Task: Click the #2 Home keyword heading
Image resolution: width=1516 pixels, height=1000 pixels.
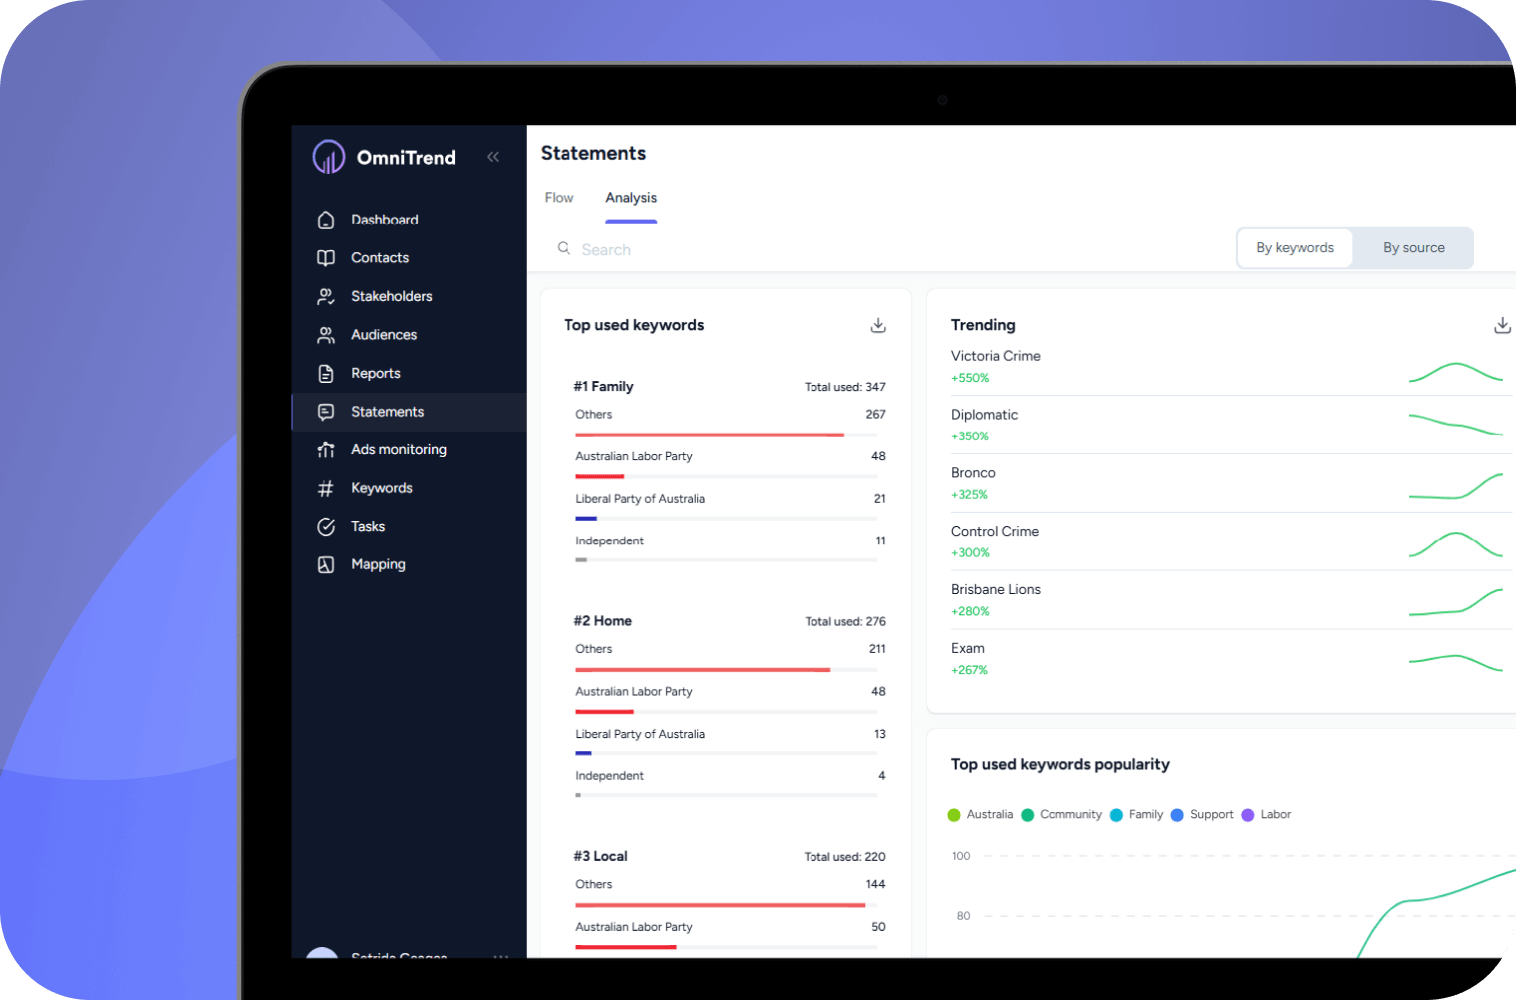Action: pos(602,621)
